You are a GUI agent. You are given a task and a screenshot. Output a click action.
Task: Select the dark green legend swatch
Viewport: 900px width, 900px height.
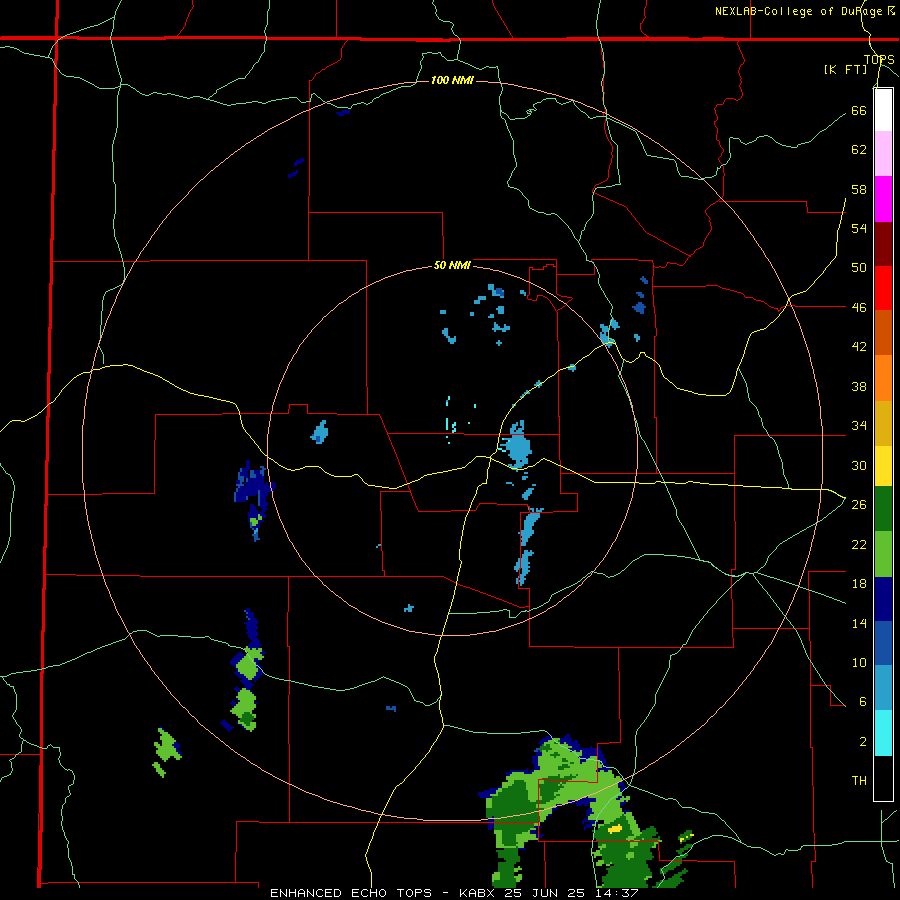[883, 509]
